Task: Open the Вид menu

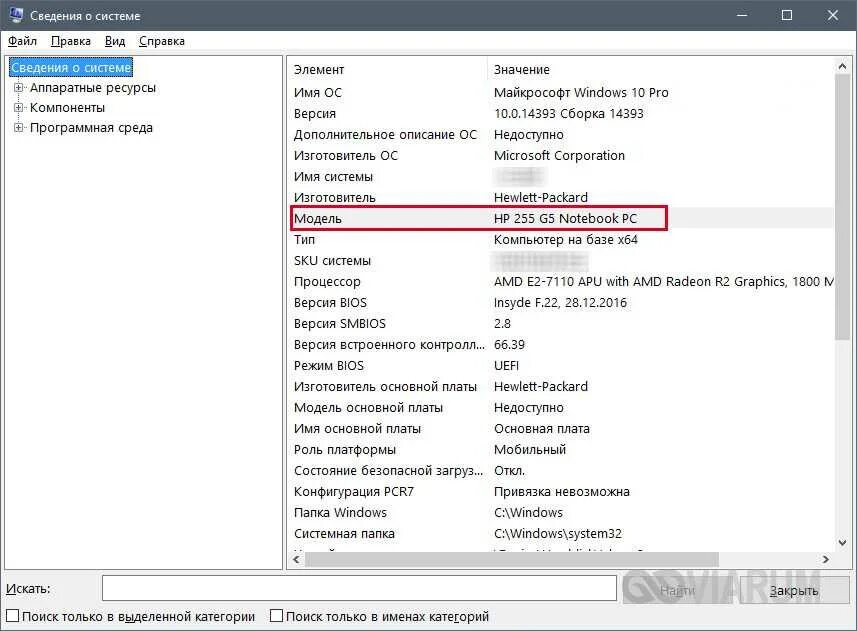Action: point(115,41)
